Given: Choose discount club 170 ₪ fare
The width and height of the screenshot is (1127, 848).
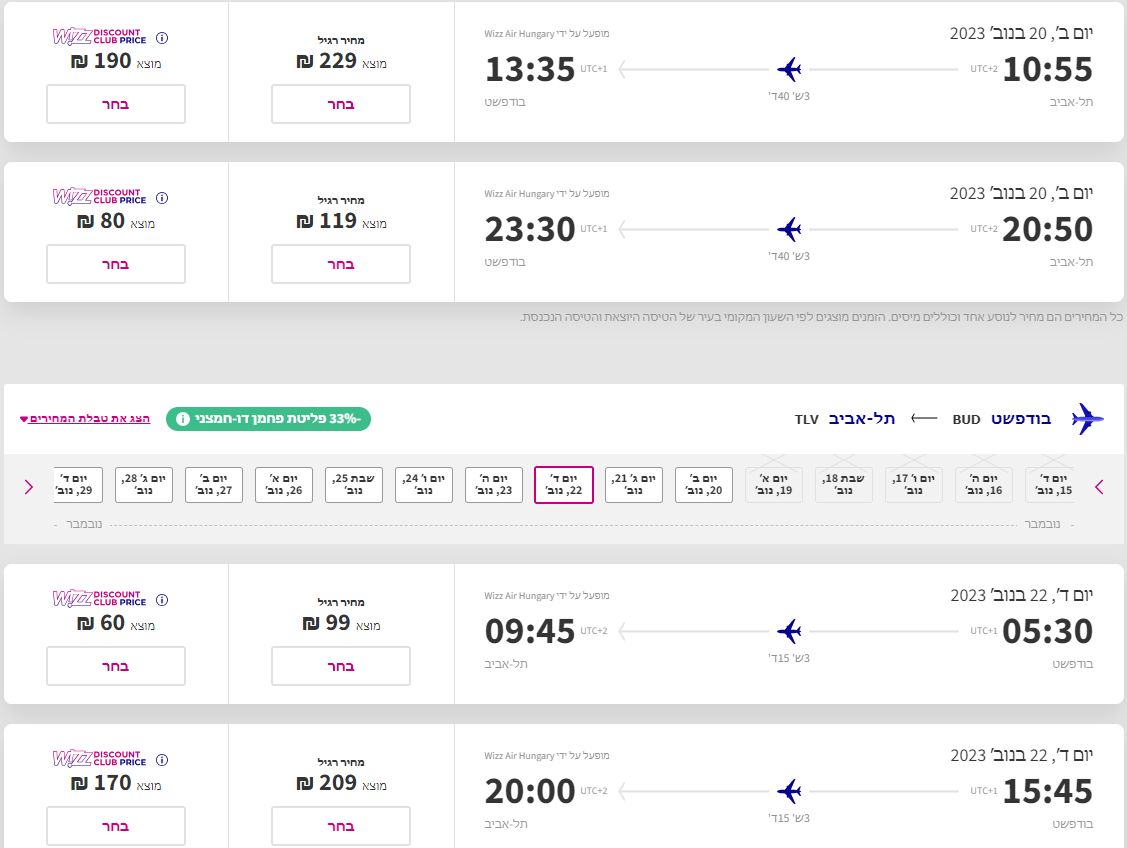Looking at the screenshot, I should [116, 826].
